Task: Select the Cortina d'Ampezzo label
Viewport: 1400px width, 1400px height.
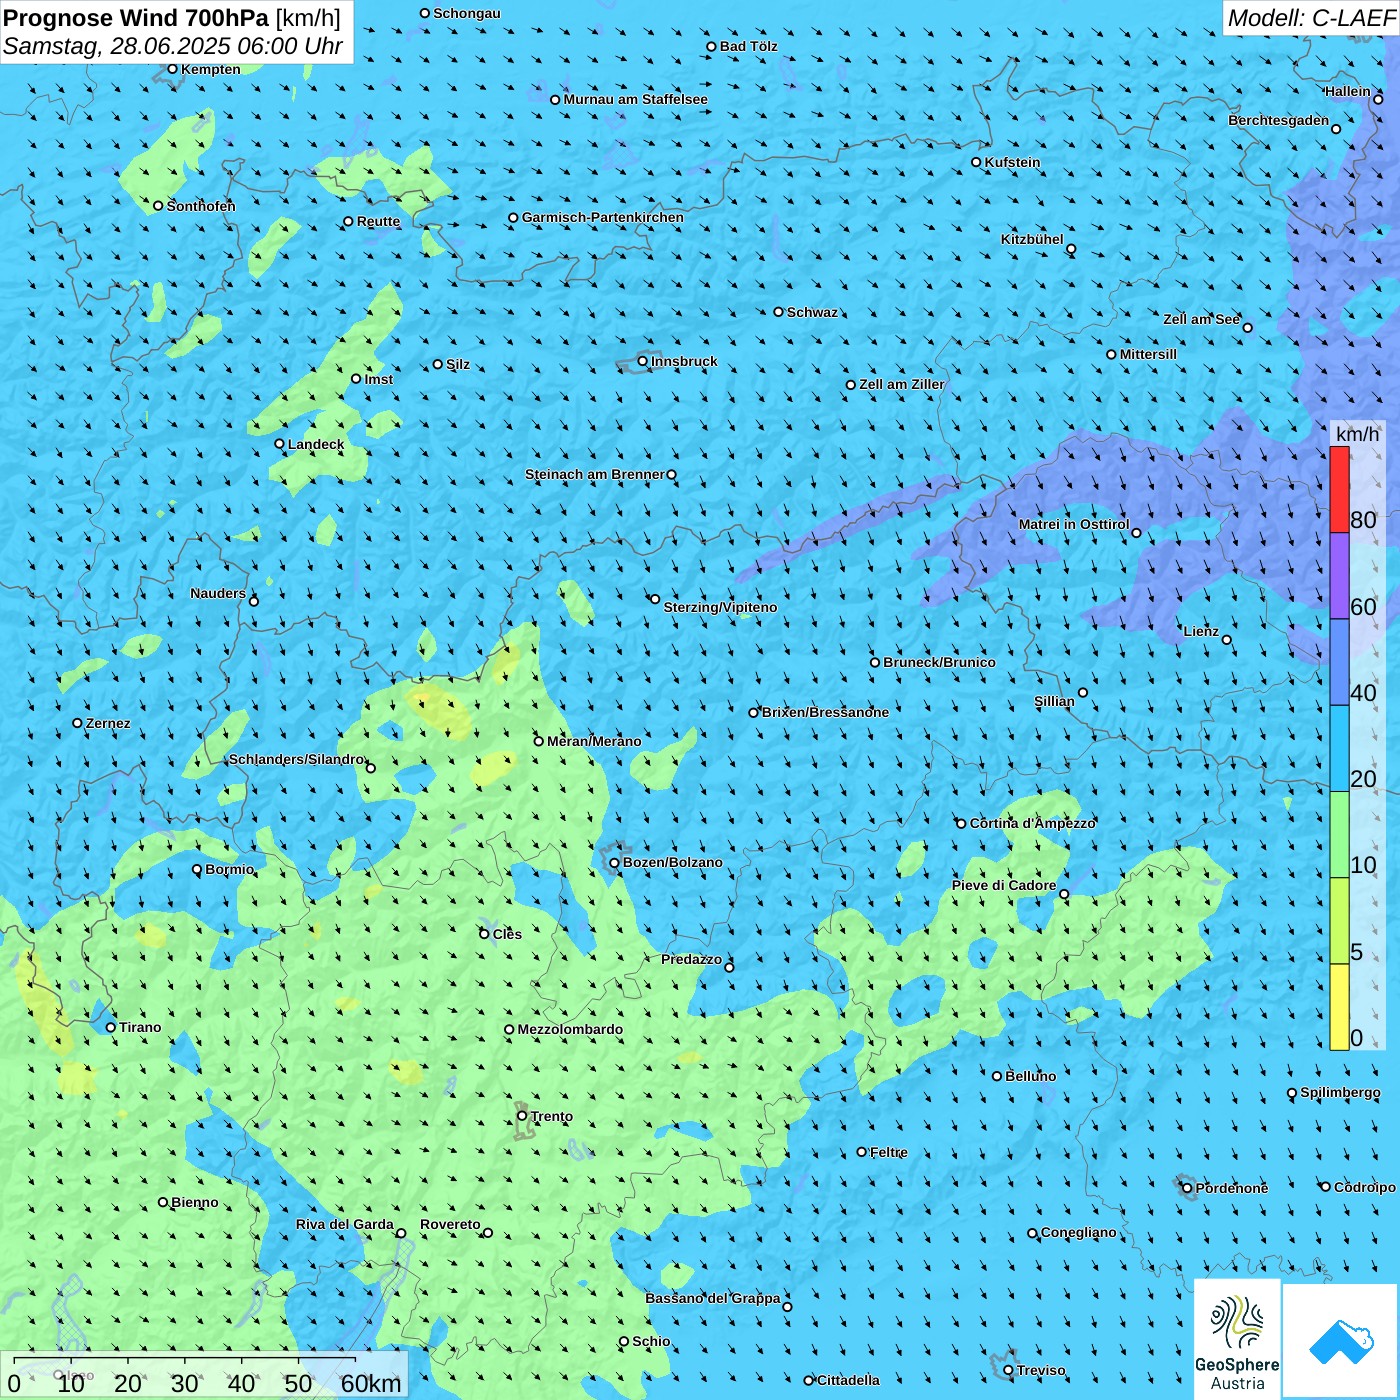Action: point(1032,824)
